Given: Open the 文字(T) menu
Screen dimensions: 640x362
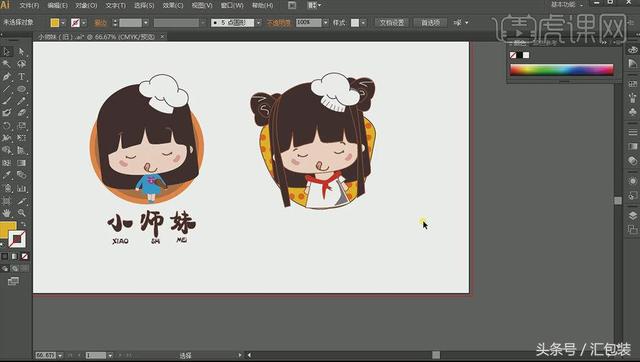Looking at the screenshot, I should [x=116, y=6].
